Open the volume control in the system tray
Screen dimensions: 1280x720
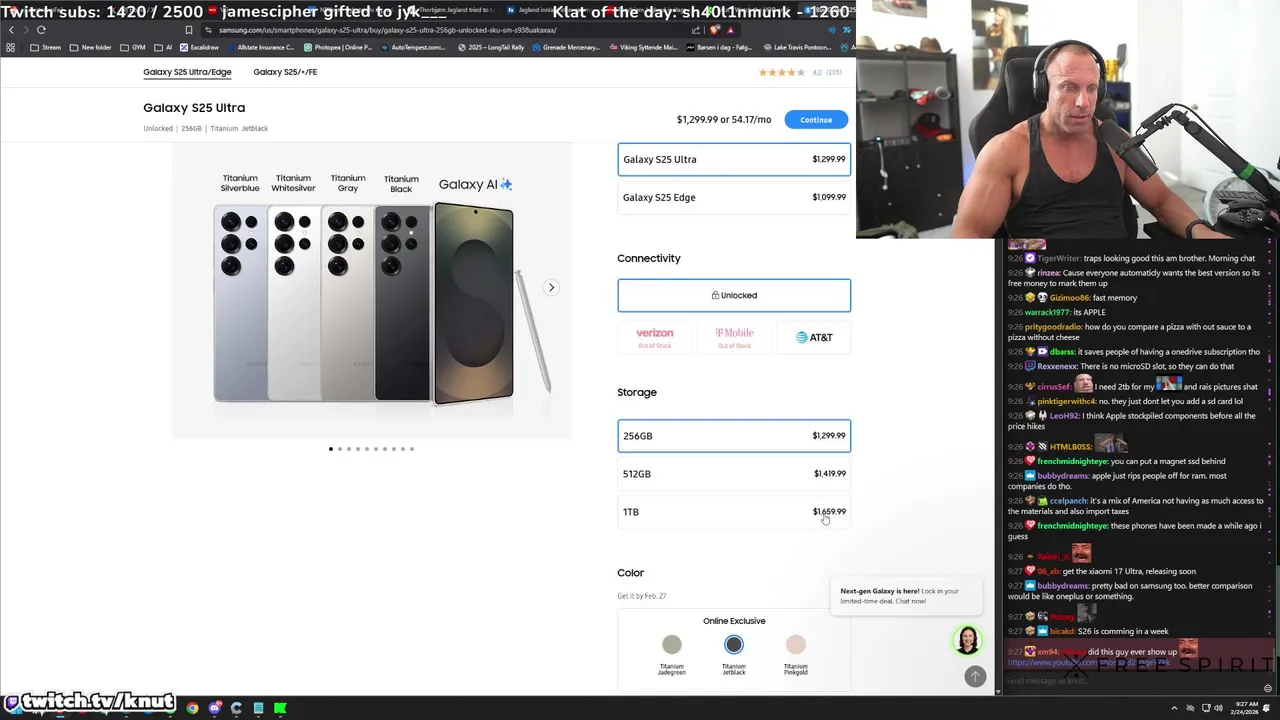(x=1218, y=708)
